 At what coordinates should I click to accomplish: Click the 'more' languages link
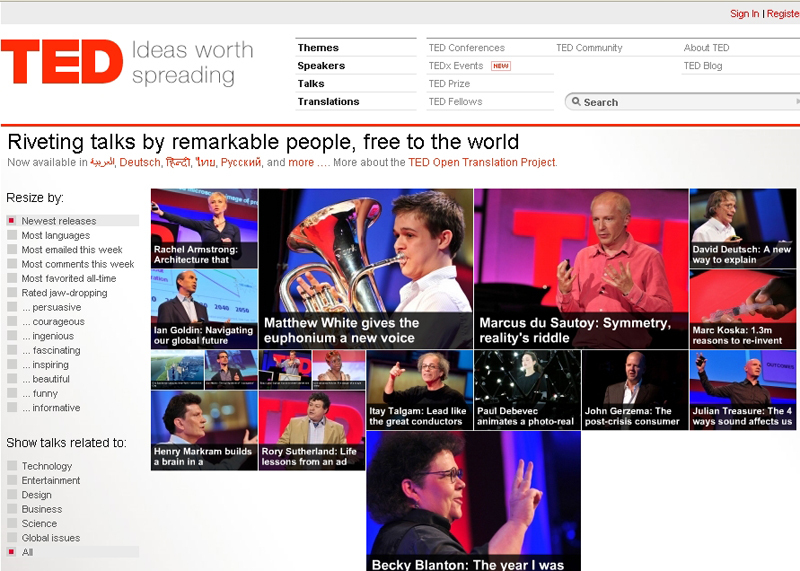(x=301, y=162)
